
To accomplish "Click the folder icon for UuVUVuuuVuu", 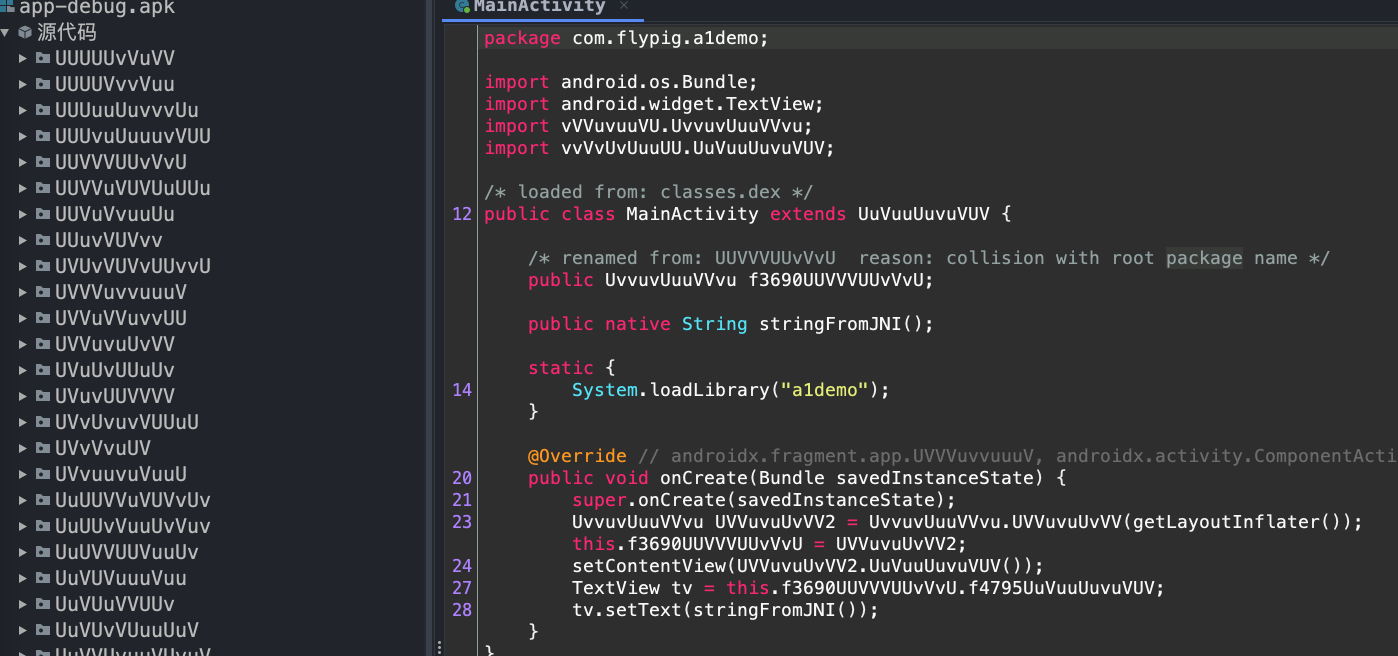I will (43, 578).
